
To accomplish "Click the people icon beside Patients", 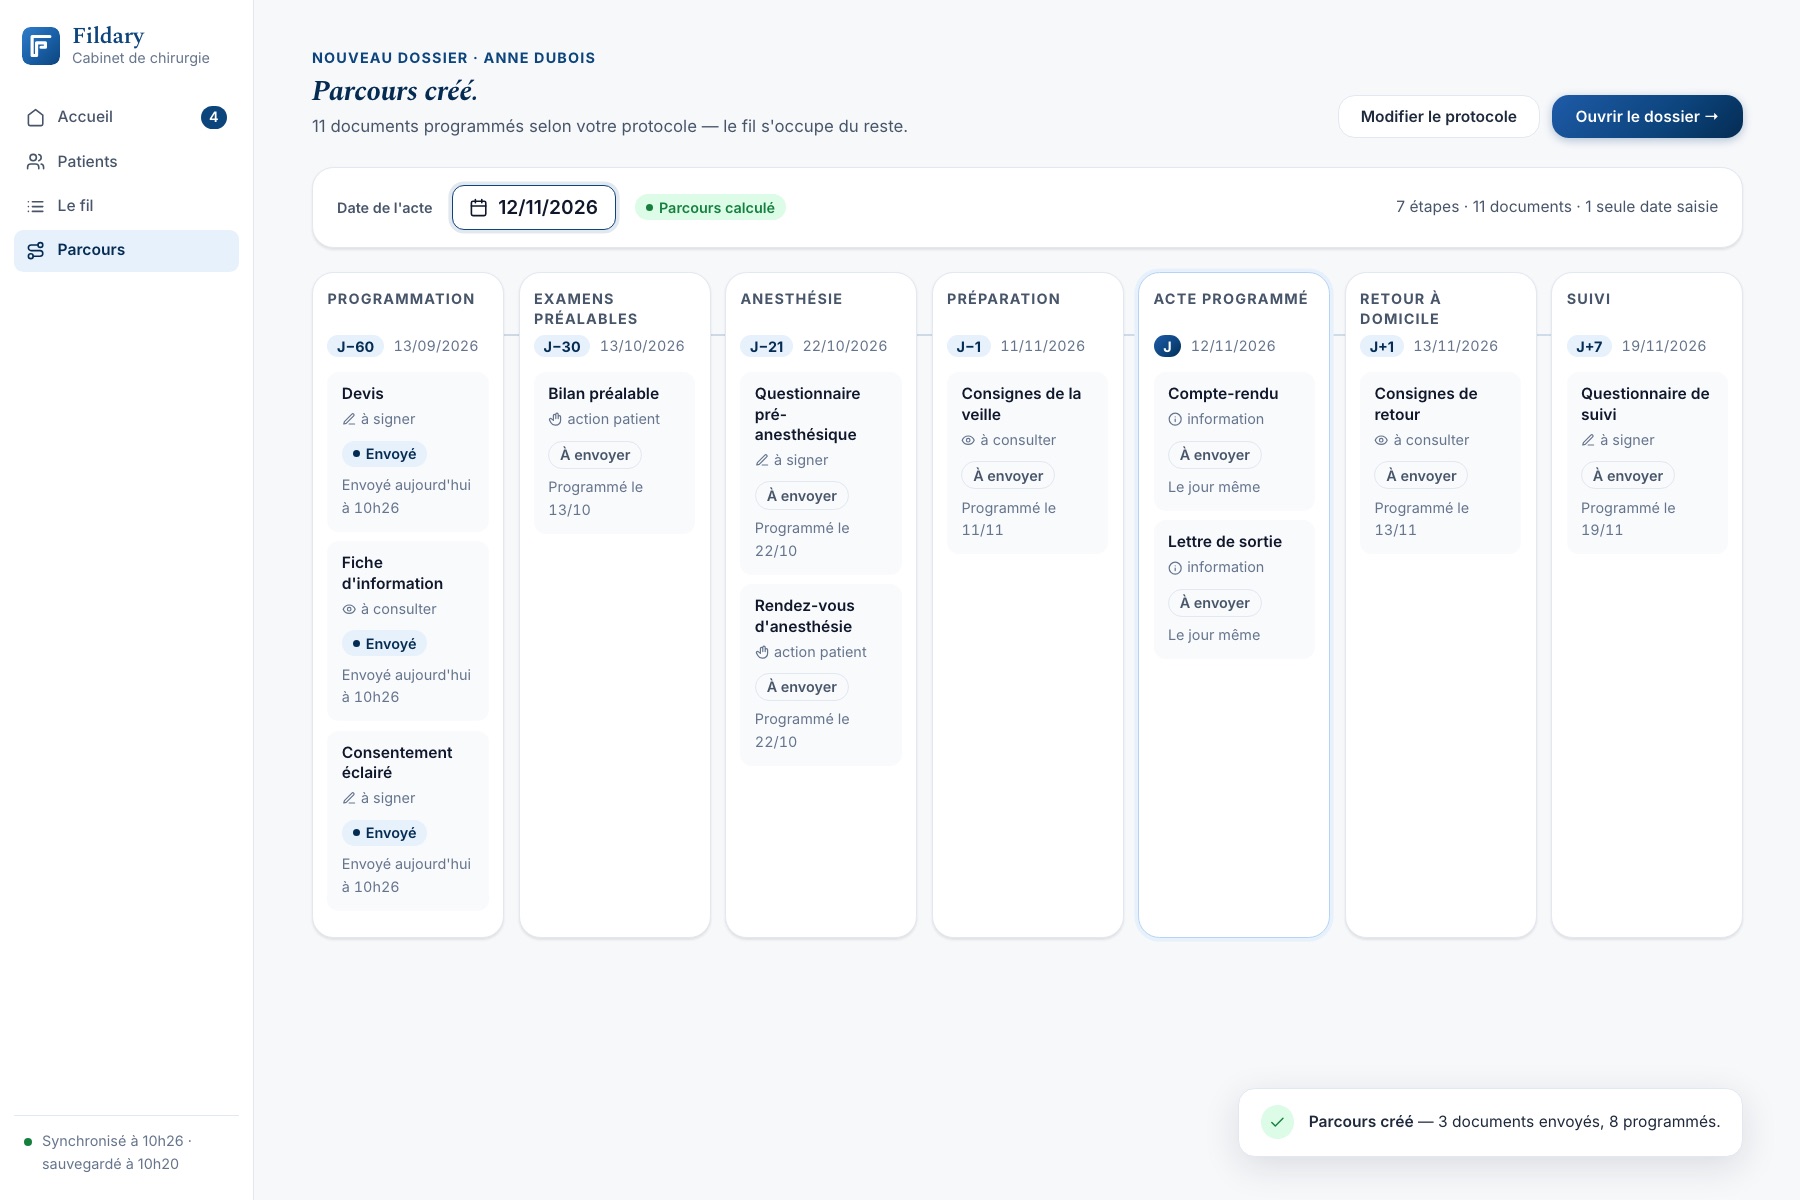I will [36, 162].
